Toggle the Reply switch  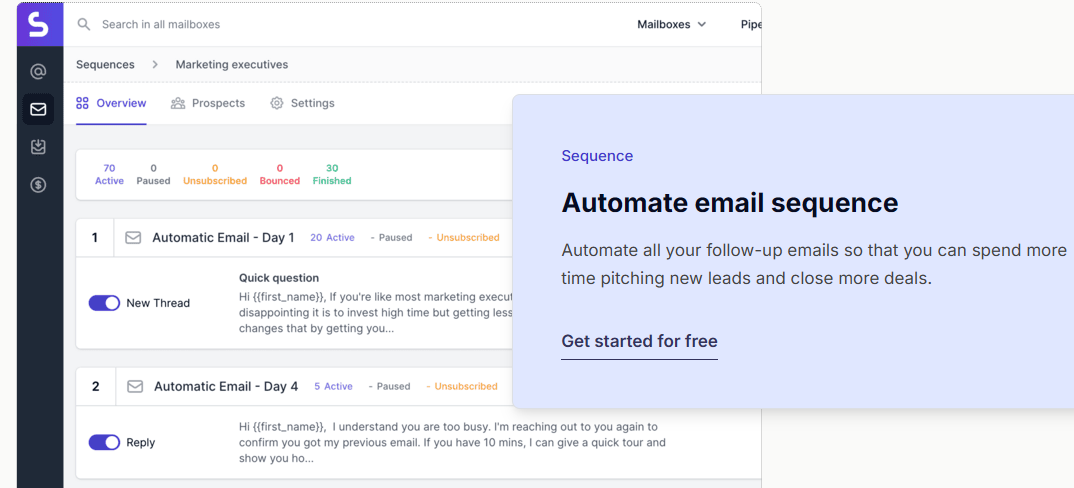[104, 442]
